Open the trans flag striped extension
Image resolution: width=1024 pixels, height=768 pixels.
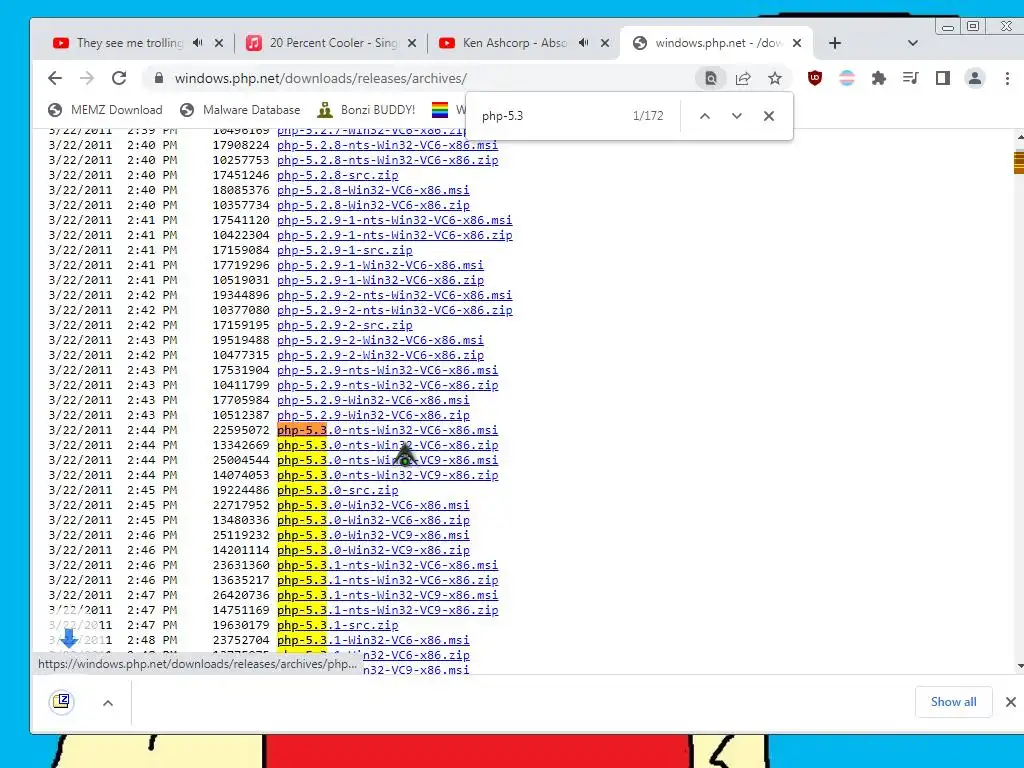coord(847,78)
